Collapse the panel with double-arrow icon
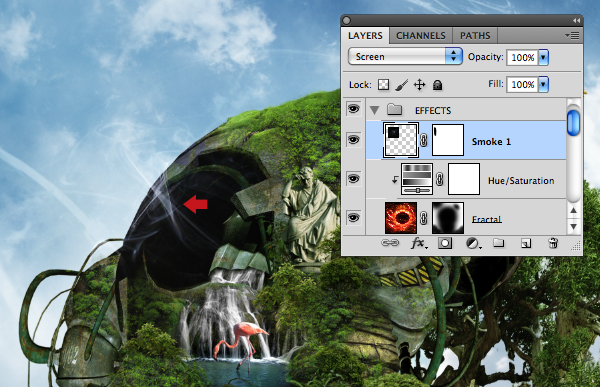The height and width of the screenshot is (387, 600). (576, 20)
